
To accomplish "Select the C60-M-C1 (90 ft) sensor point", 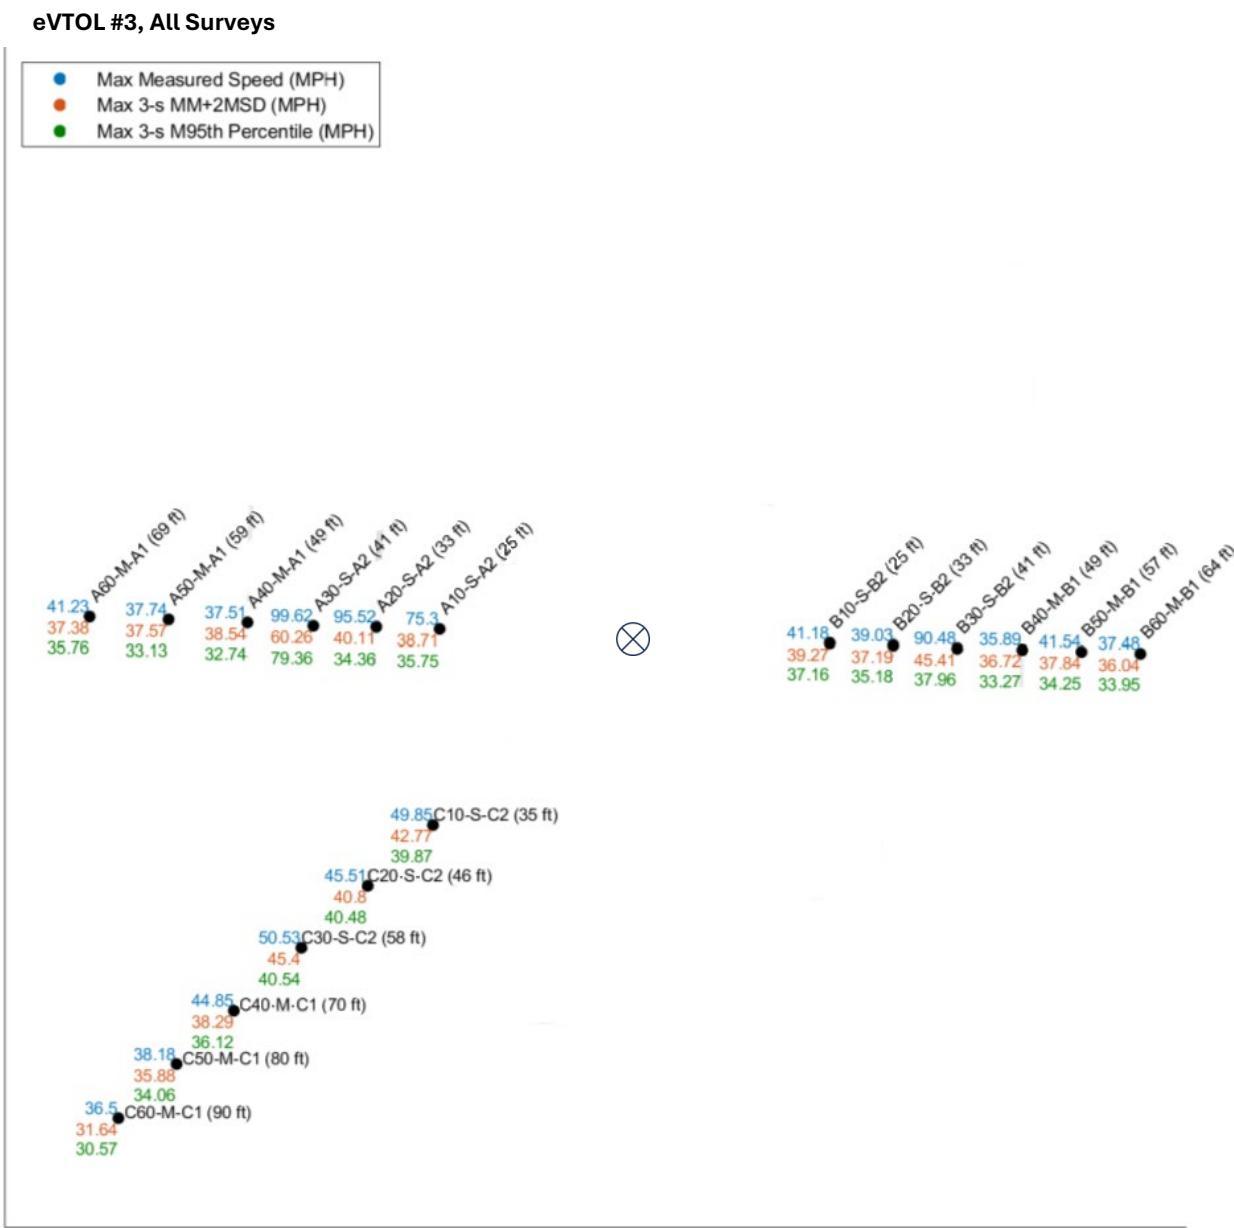I will (x=118, y=1118).
